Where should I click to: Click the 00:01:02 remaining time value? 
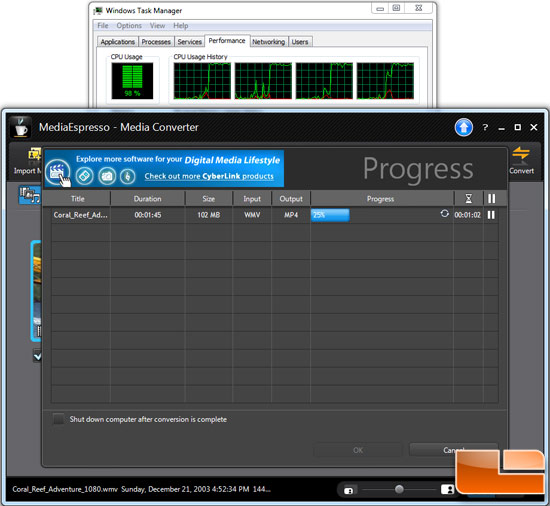click(x=468, y=215)
